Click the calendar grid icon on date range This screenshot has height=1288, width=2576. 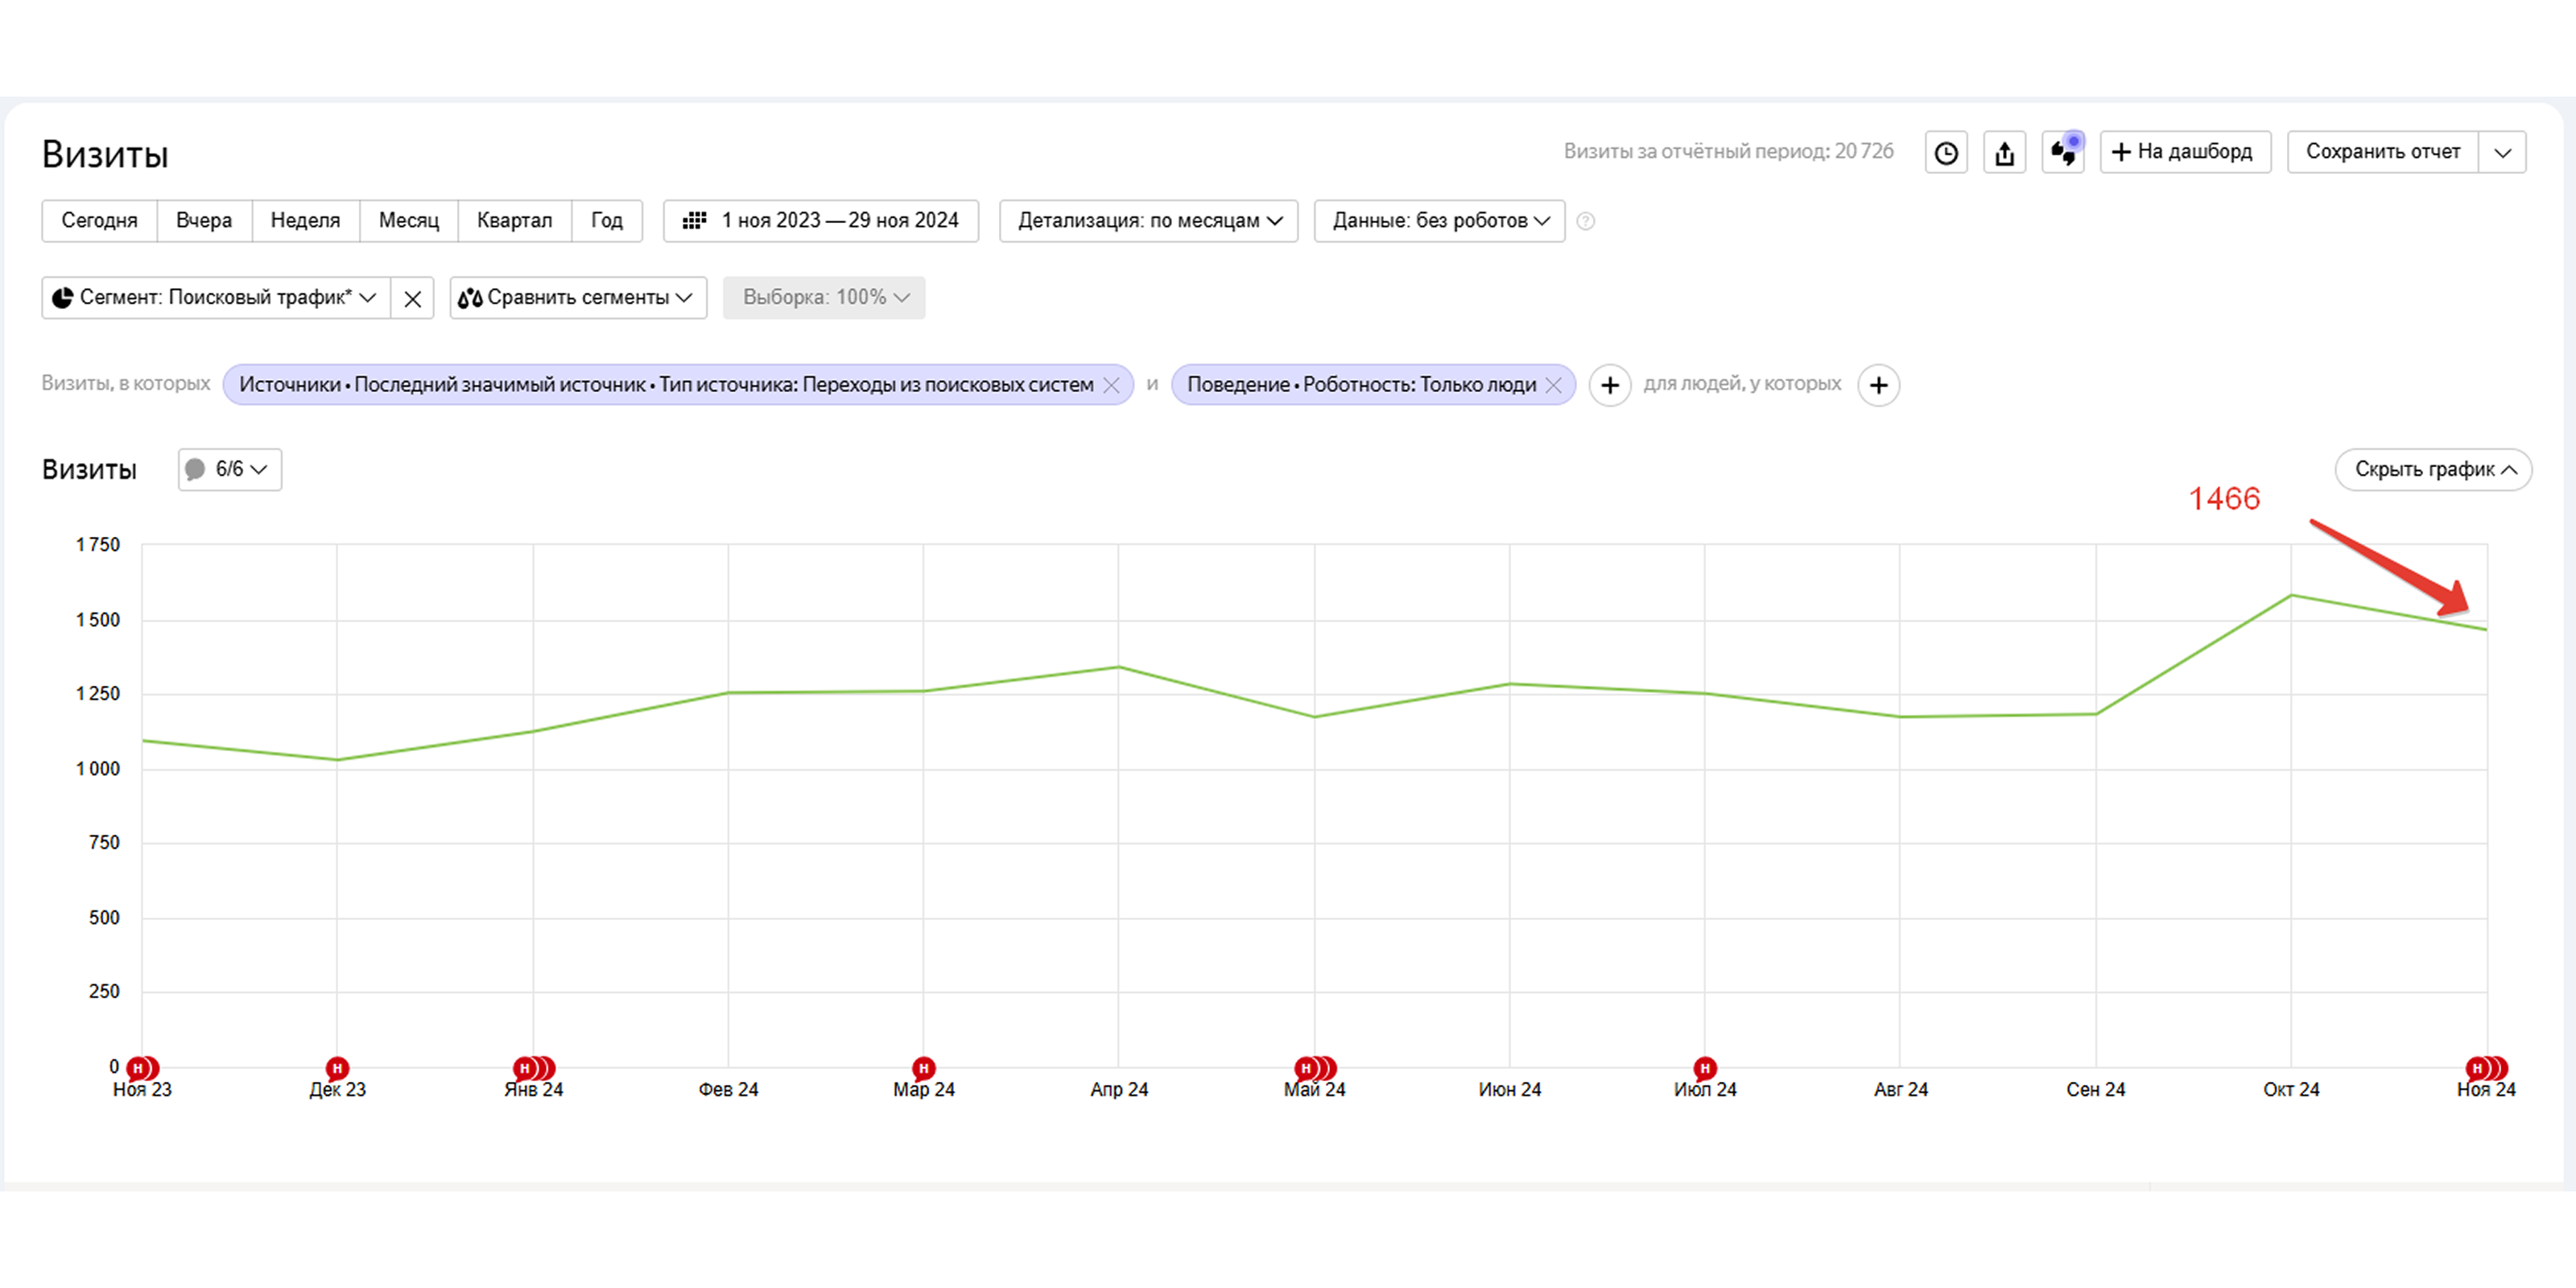[x=694, y=220]
